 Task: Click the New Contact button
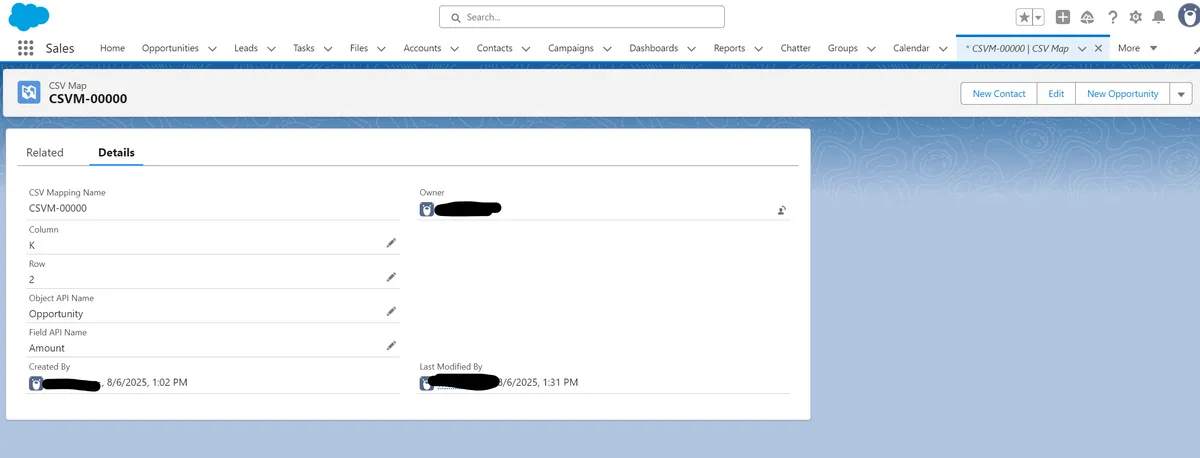pos(999,93)
